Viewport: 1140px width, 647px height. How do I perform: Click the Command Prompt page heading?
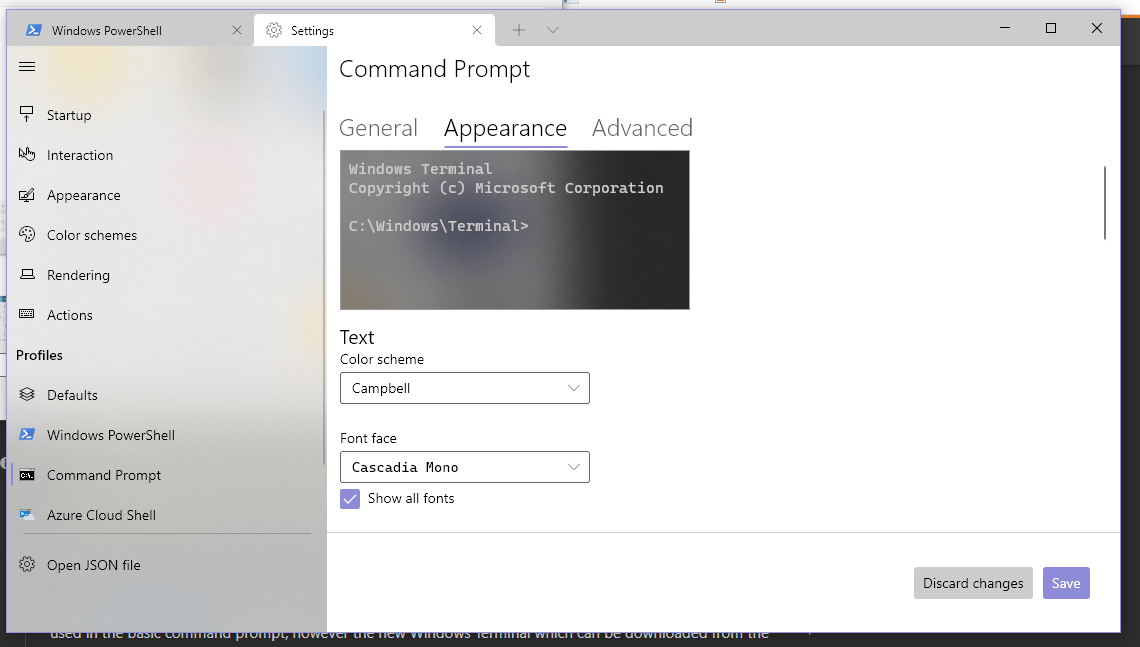tap(434, 69)
